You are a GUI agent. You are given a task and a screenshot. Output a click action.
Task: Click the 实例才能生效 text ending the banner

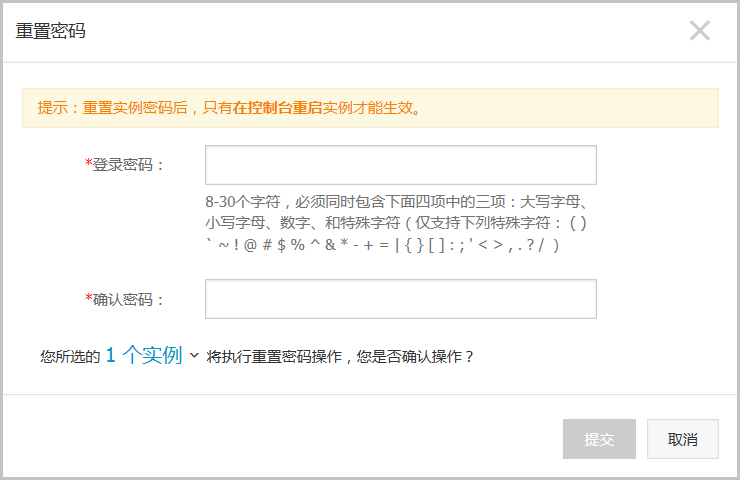[371, 108]
